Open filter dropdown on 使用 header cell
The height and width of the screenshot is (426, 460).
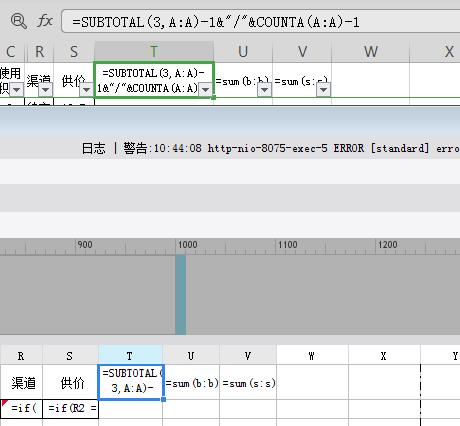(x=17, y=90)
